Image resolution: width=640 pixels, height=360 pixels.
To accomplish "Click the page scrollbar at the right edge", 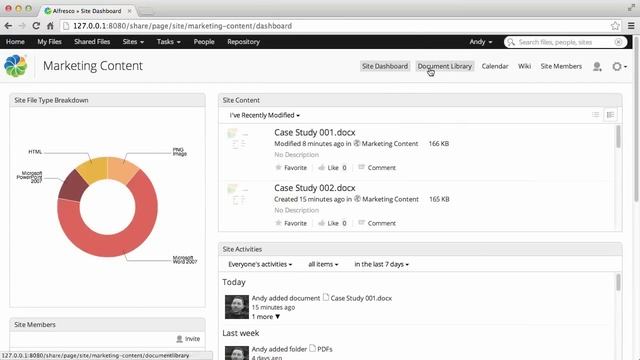I will coord(636,118).
